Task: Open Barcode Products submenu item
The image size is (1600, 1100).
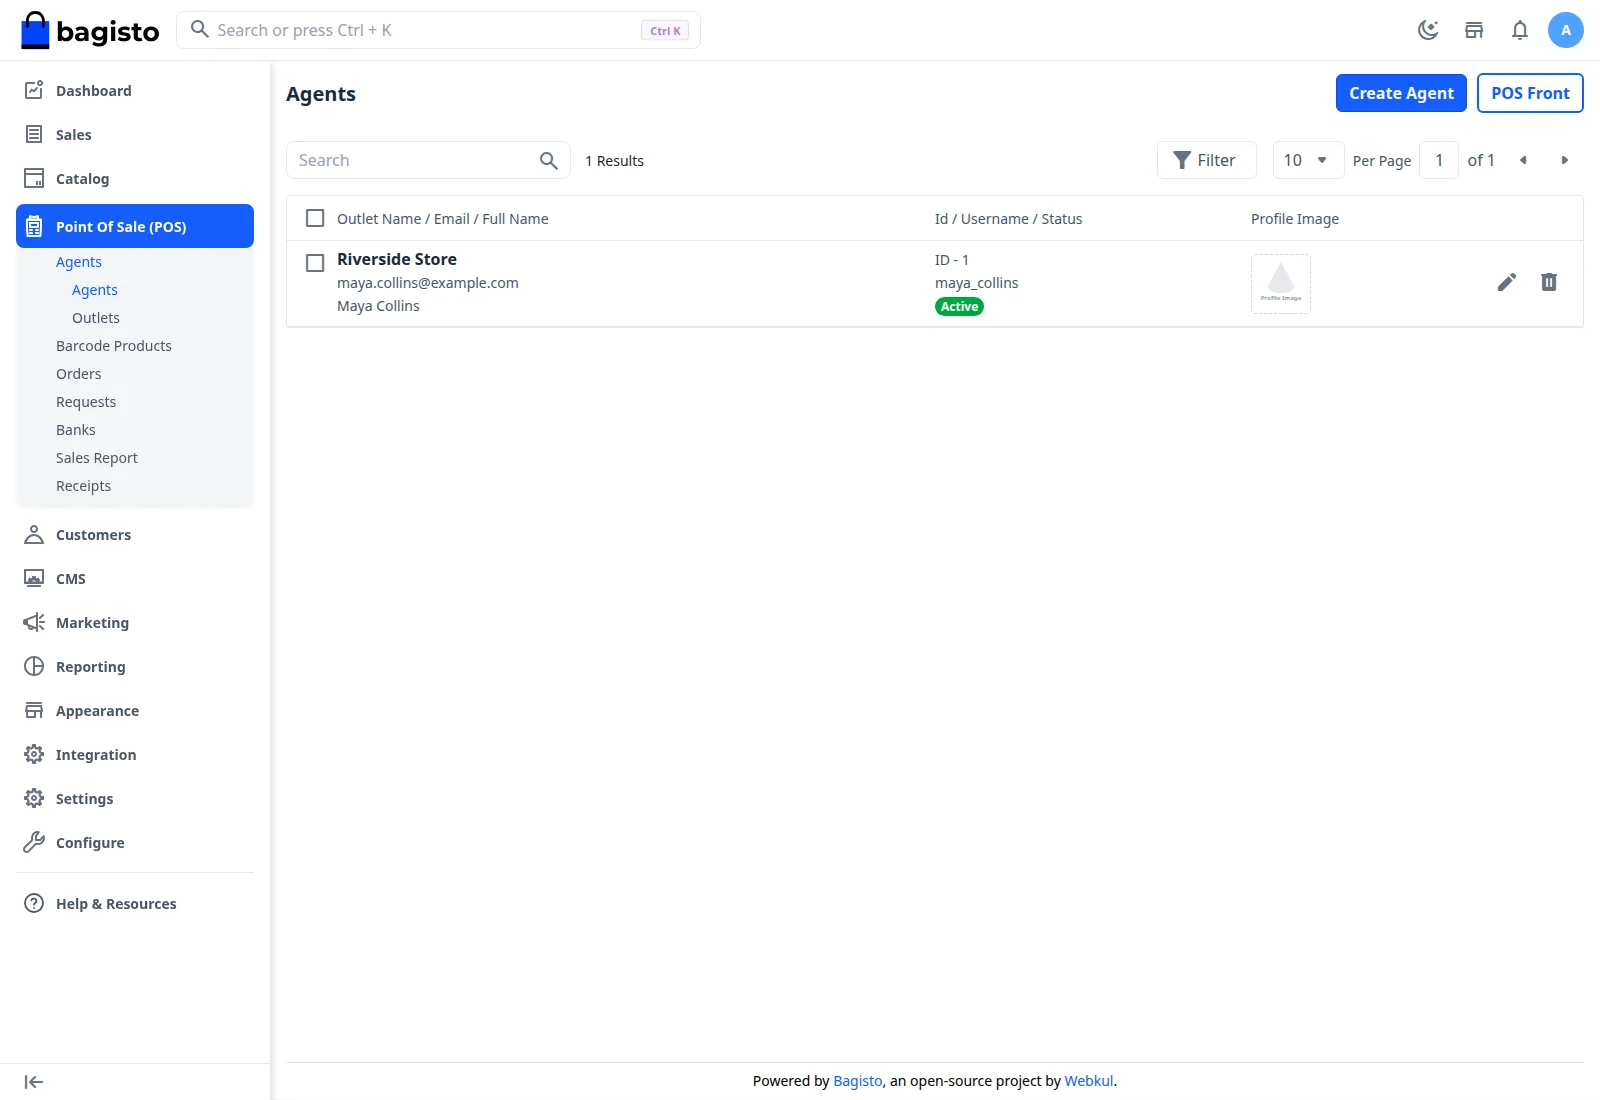Action: point(114,346)
